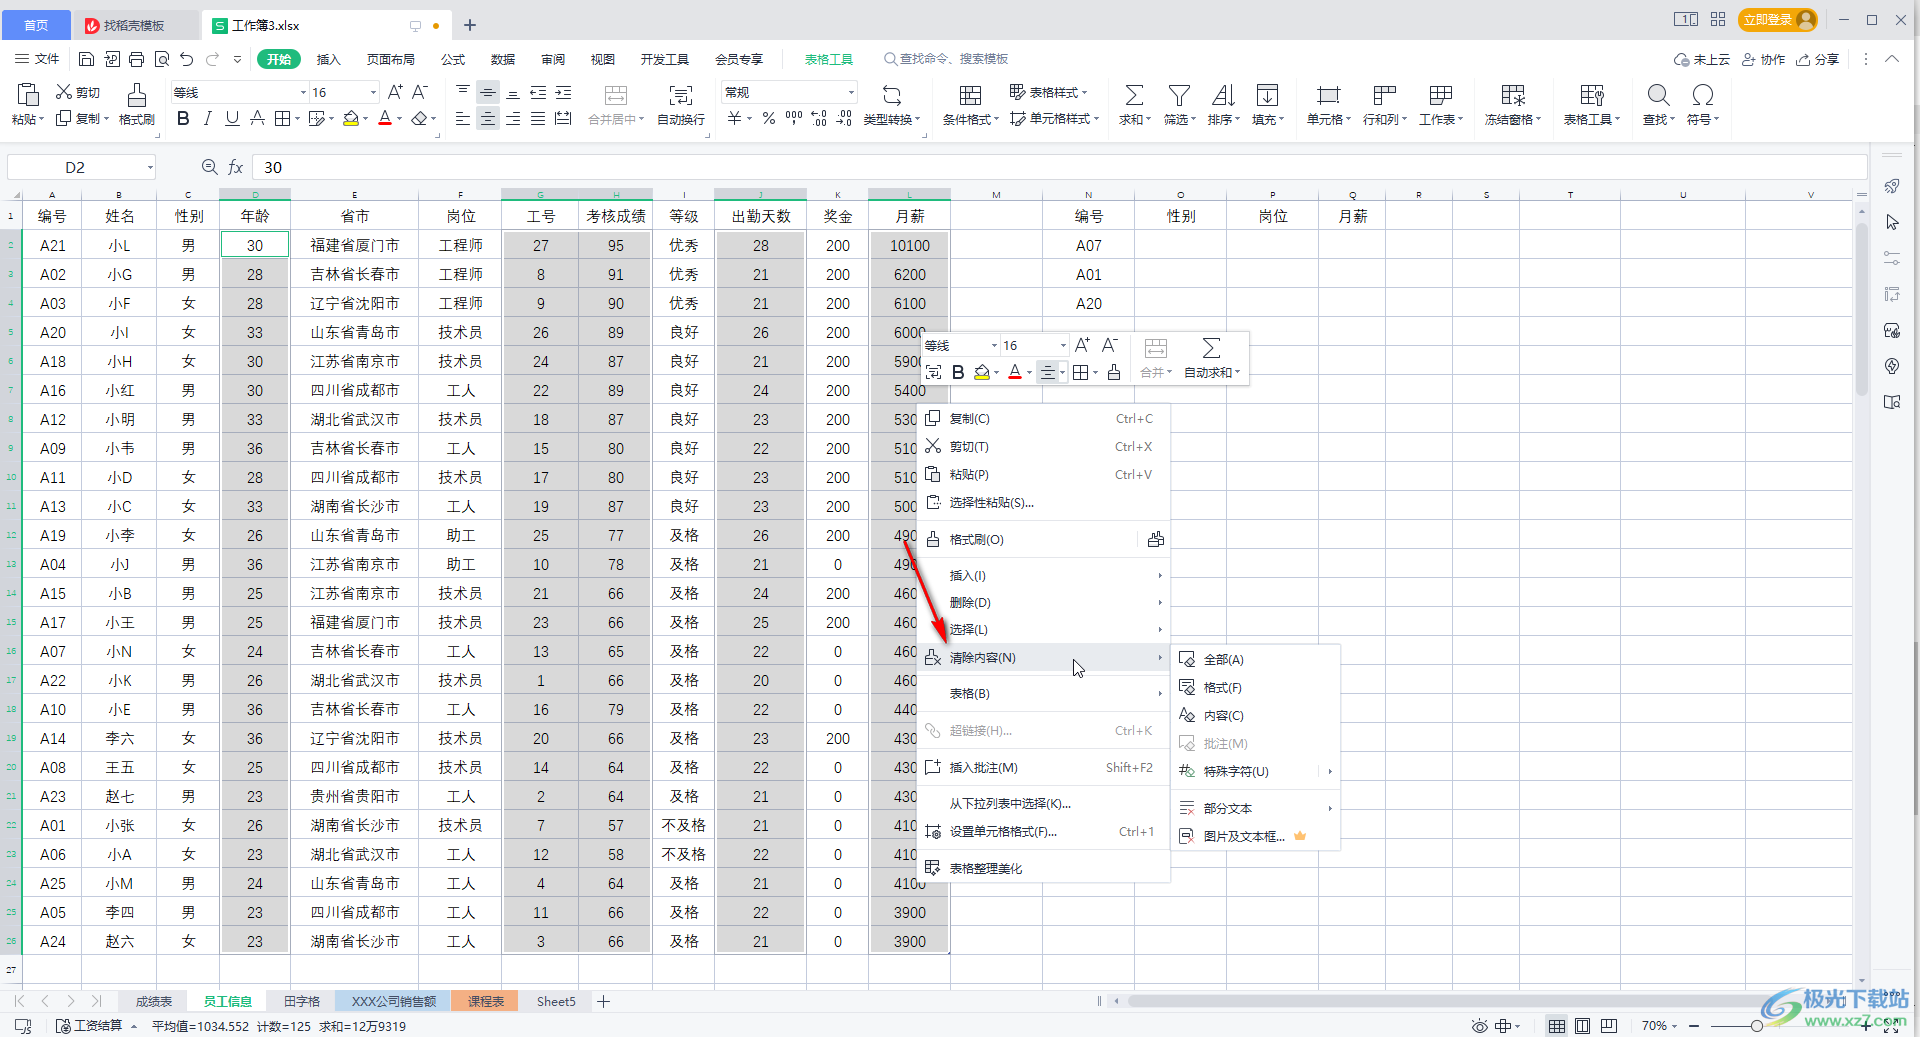Click the decrease font size icon
The height and width of the screenshot is (1037, 1920).
pyautogui.click(x=420, y=92)
